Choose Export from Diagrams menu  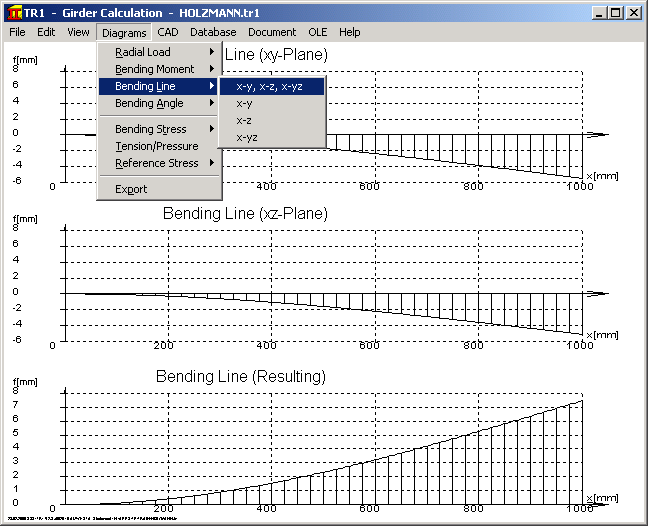[x=131, y=189]
